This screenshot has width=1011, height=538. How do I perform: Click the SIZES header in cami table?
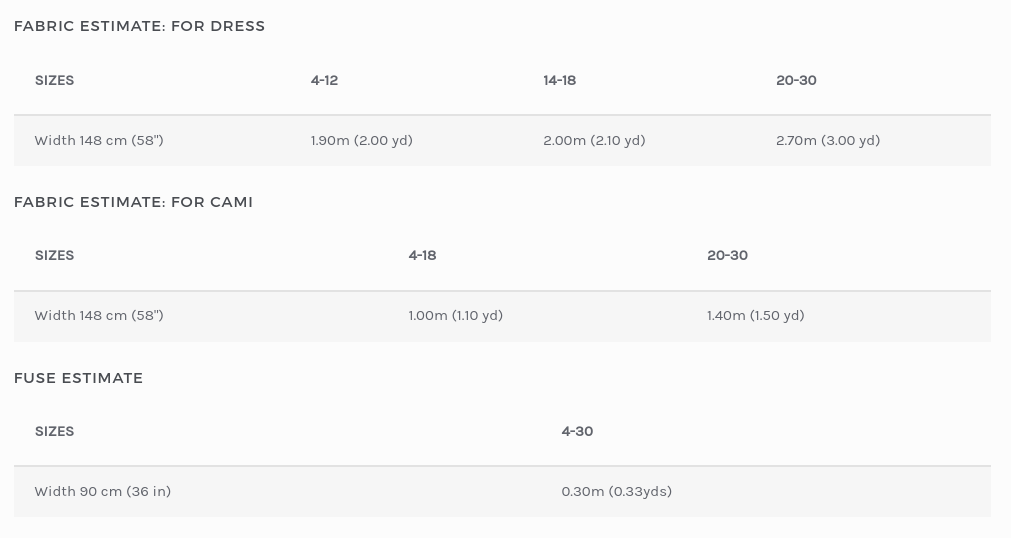[x=54, y=255]
